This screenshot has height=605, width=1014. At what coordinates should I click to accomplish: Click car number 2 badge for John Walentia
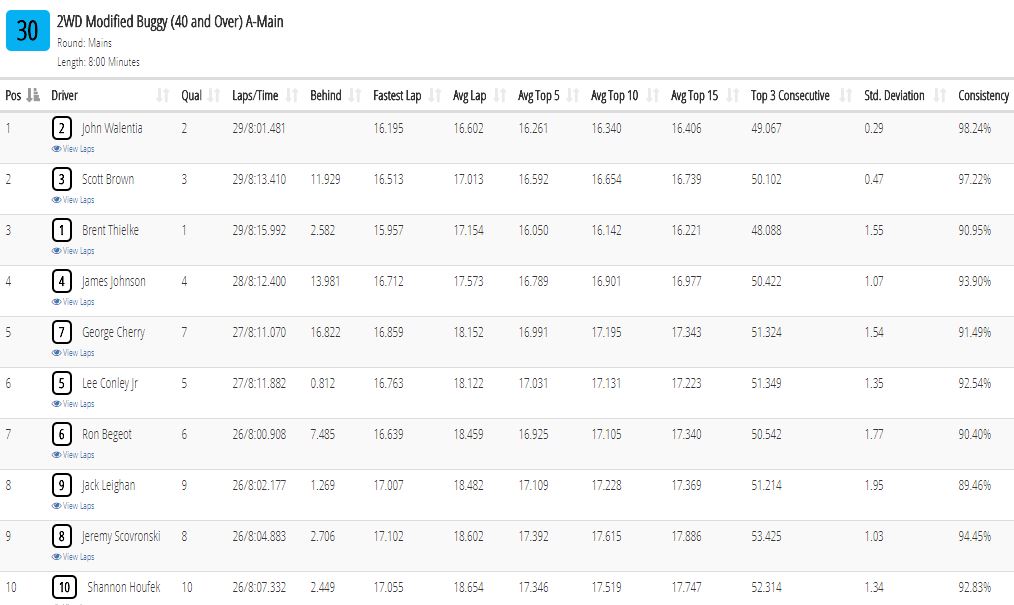[x=61, y=128]
